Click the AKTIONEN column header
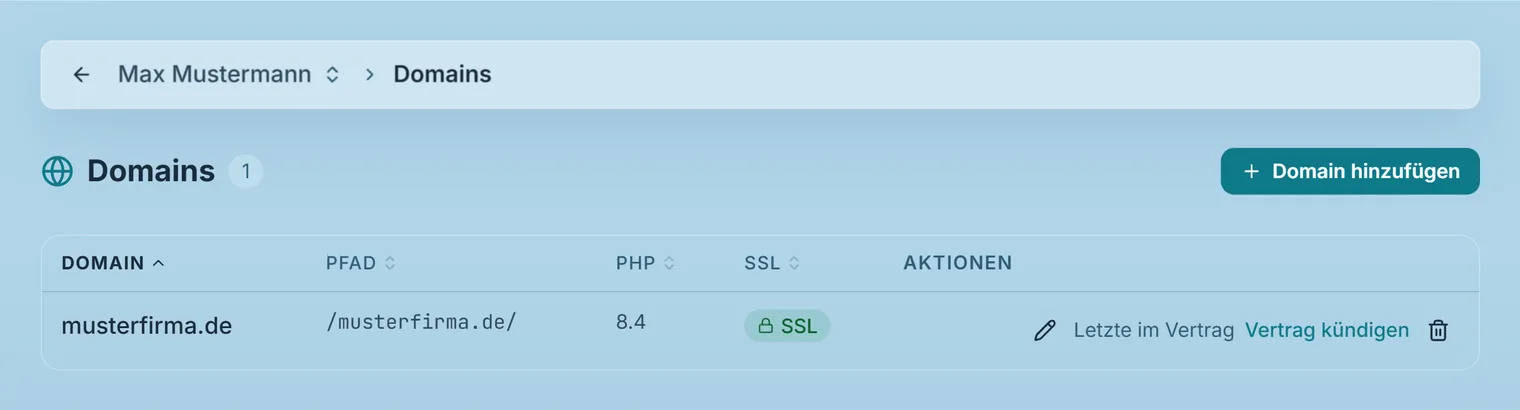 [x=958, y=263]
